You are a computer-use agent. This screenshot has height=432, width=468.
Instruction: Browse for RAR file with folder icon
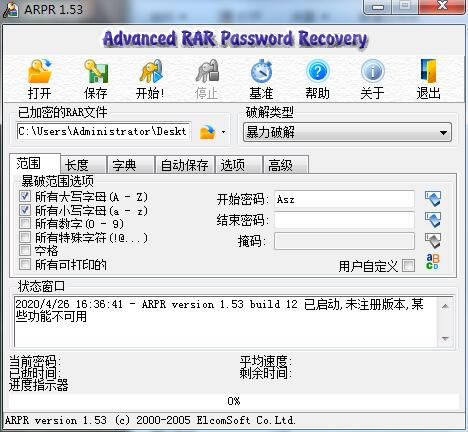(x=207, y=132)
